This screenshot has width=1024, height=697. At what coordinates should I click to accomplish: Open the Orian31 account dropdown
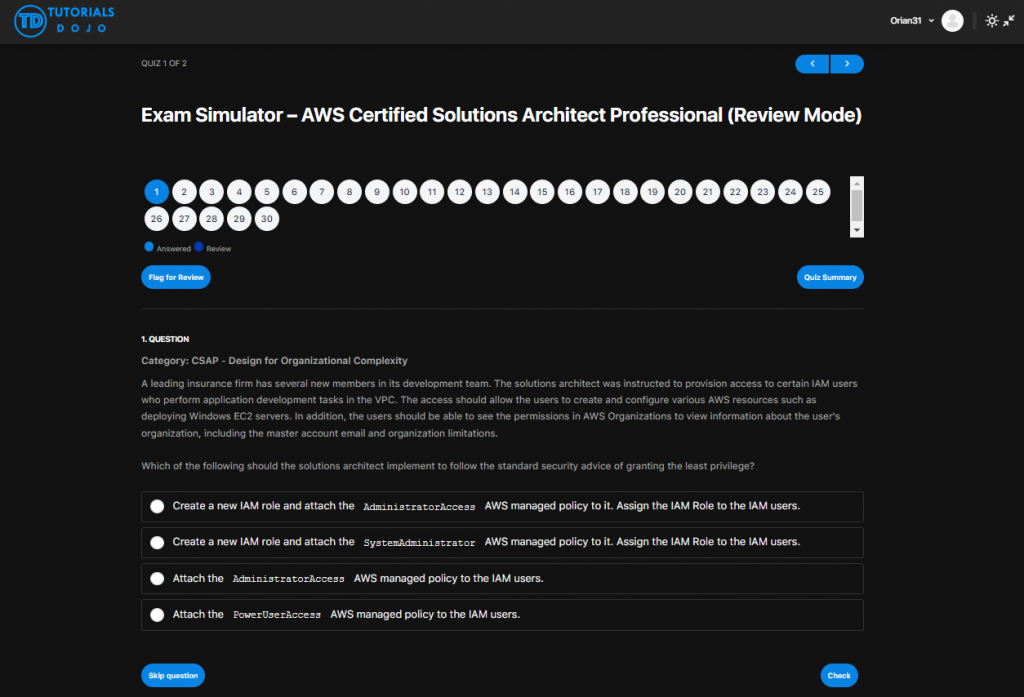pos(910,20)
